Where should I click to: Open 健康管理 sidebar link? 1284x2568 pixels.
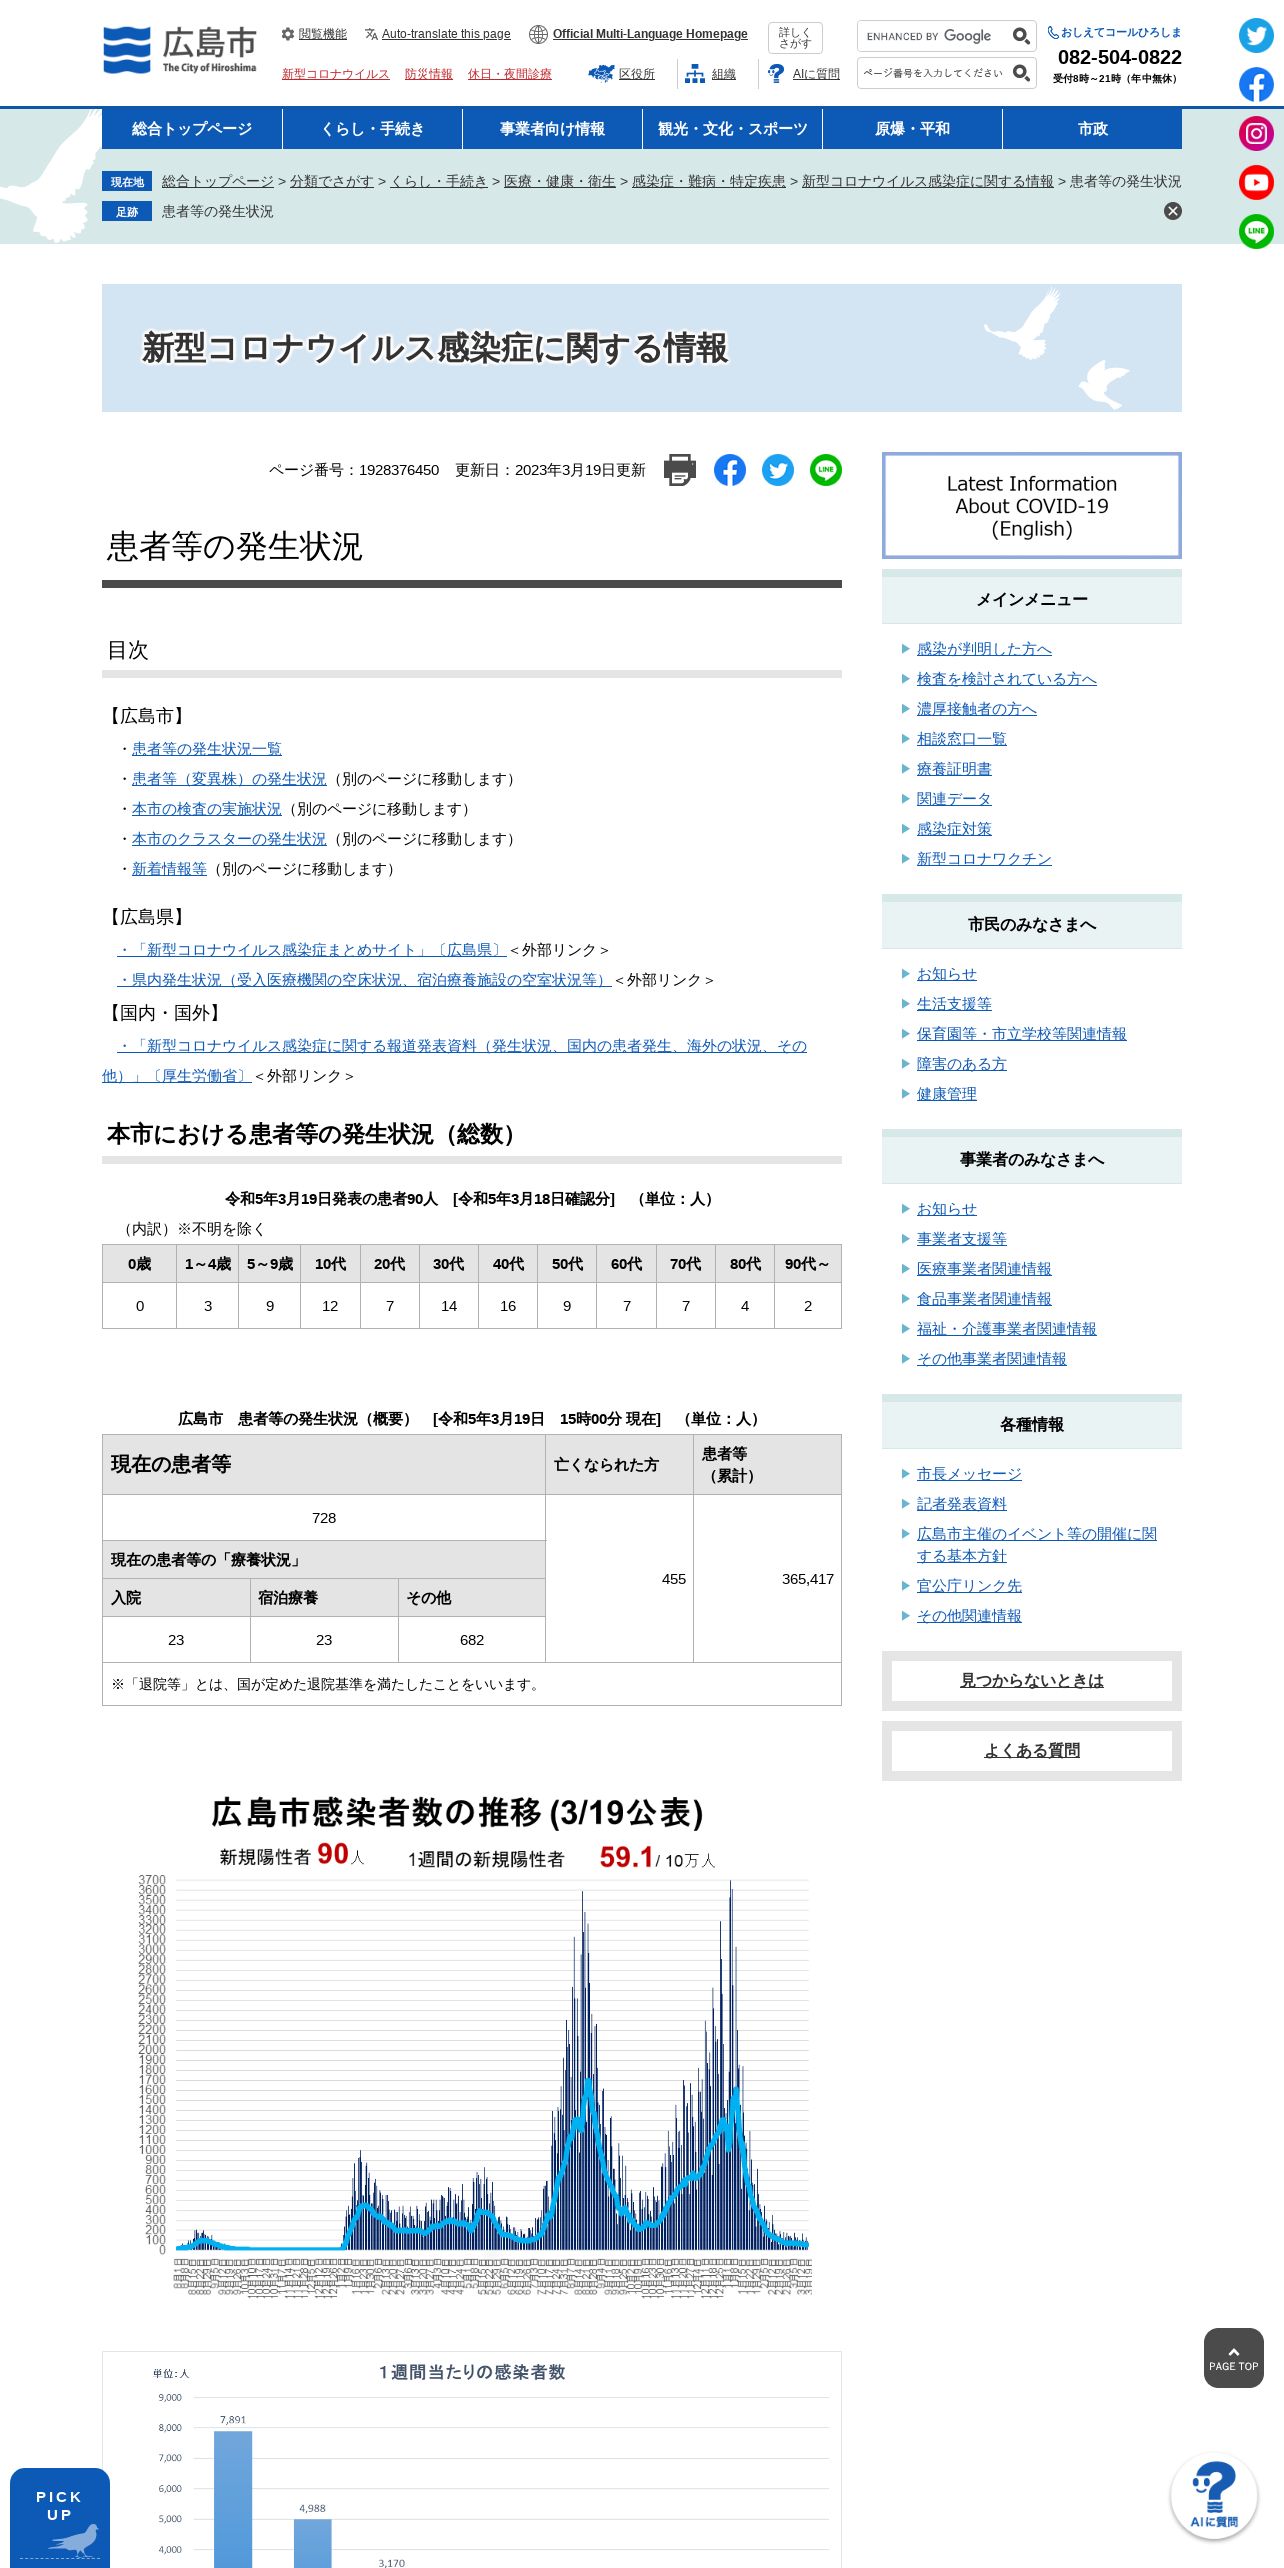coord(947,1094)
